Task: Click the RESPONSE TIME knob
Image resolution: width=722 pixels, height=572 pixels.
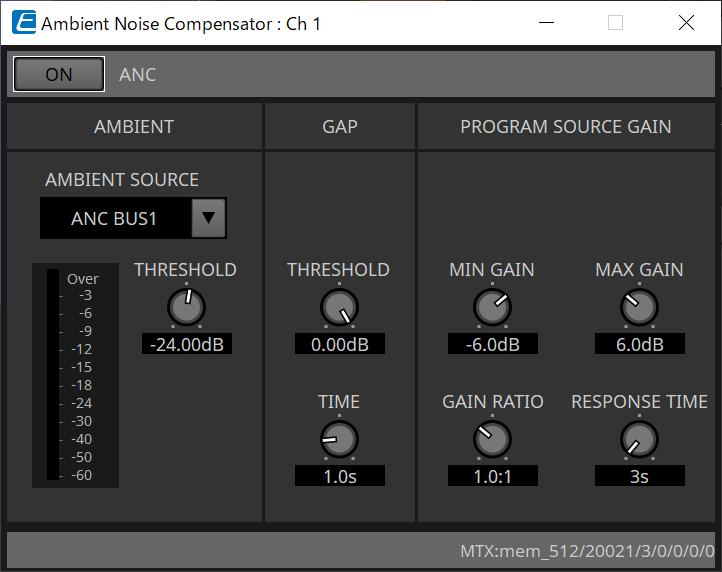Action: (639, 439)
